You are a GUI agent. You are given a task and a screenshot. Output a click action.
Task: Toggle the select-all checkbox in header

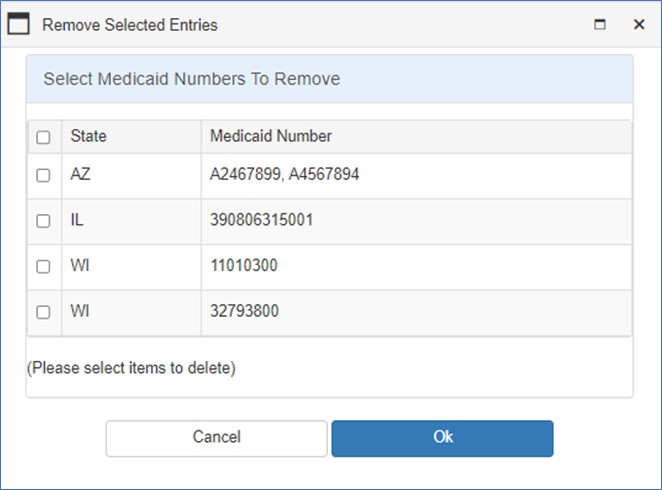click(x=43, y=137)
